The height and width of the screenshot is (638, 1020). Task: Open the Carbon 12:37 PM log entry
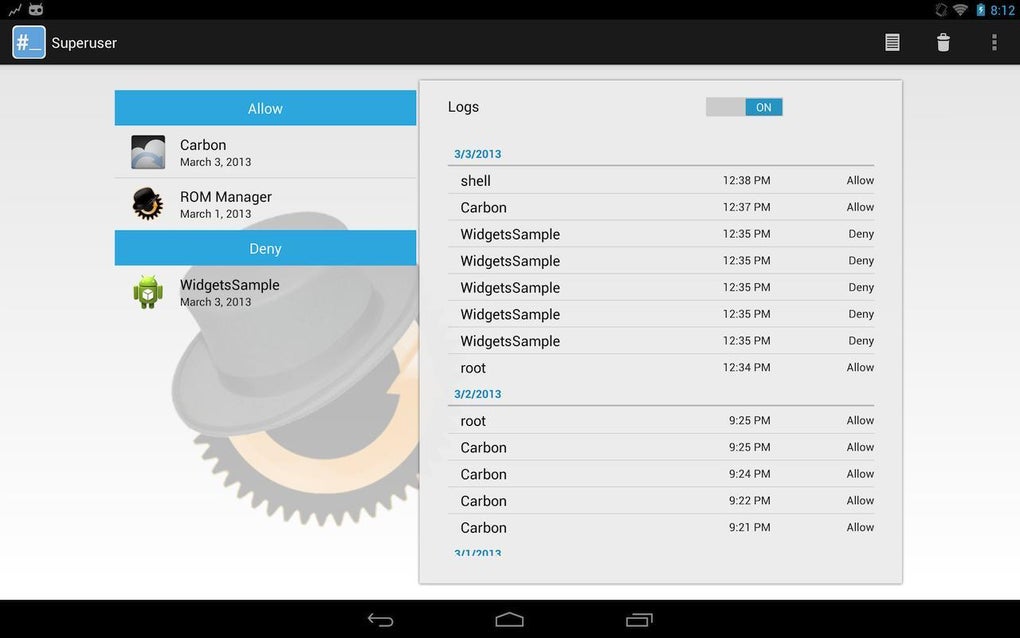tap(661, 207)
